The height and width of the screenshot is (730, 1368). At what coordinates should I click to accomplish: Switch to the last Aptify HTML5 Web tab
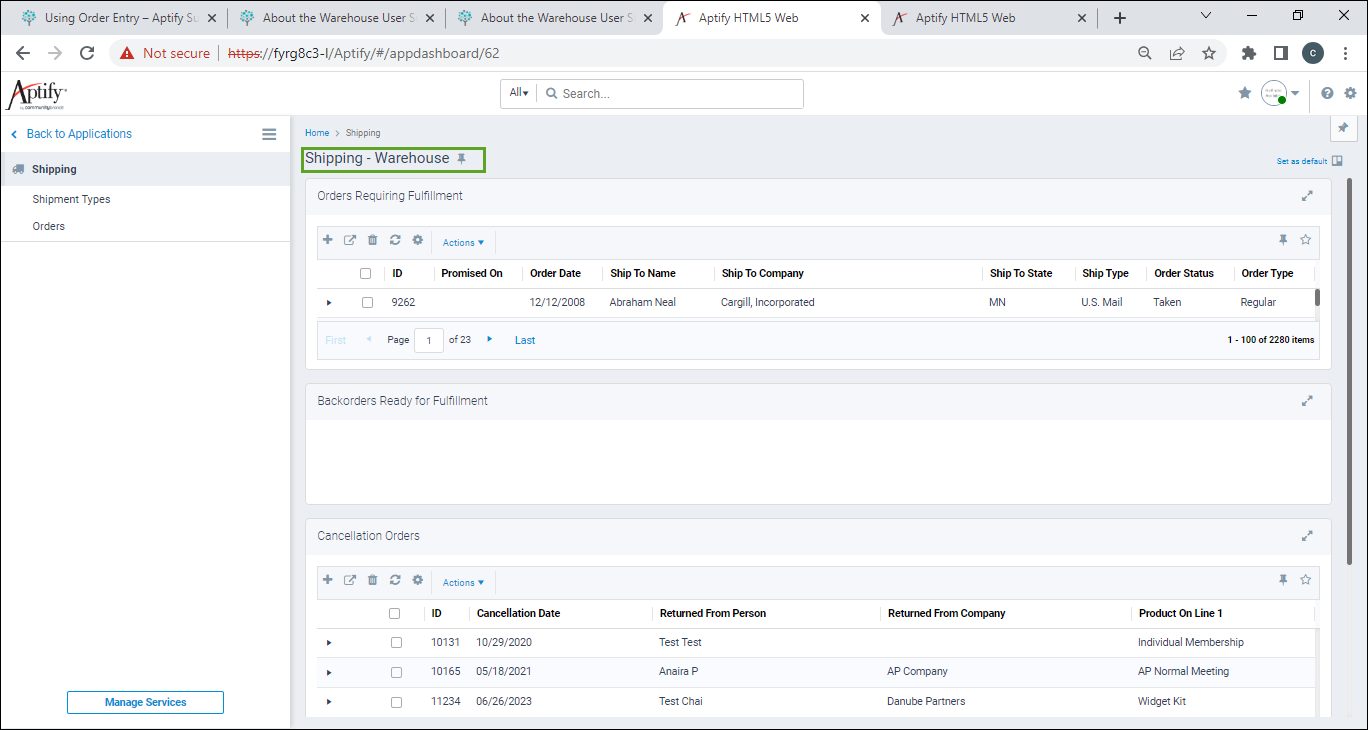989,18
